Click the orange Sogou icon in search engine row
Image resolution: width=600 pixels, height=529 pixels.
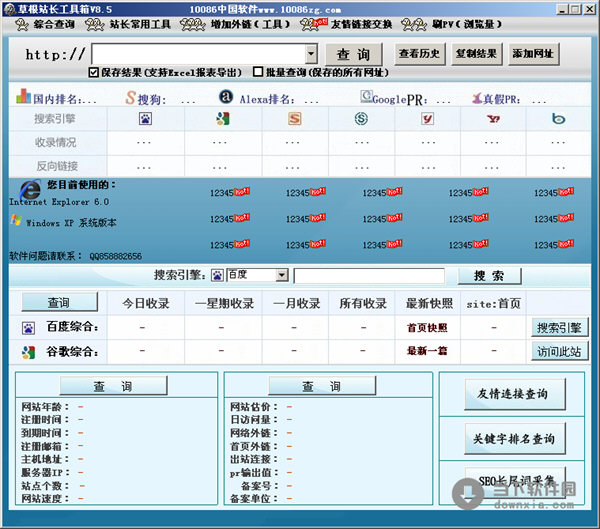[294, 118]
